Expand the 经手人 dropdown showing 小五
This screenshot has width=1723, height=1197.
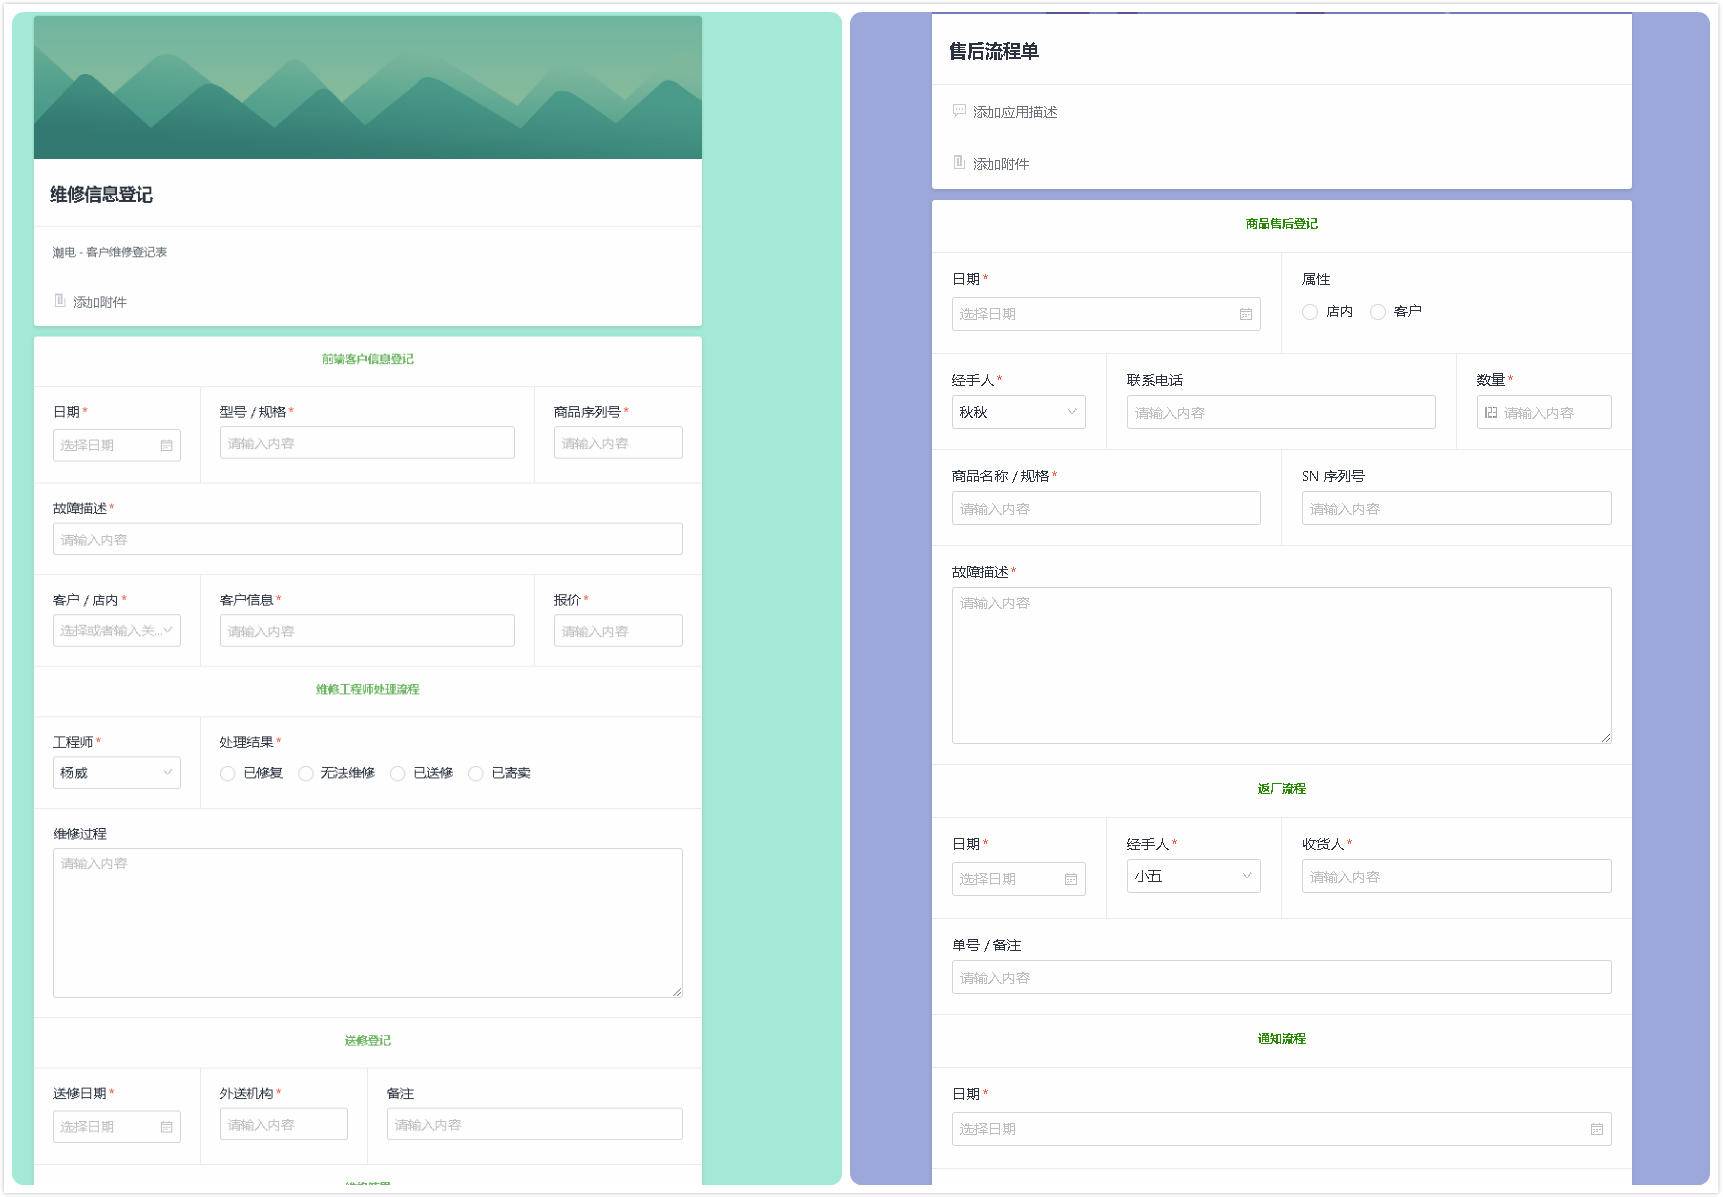pyautogui.click(x=1192, y=876)
